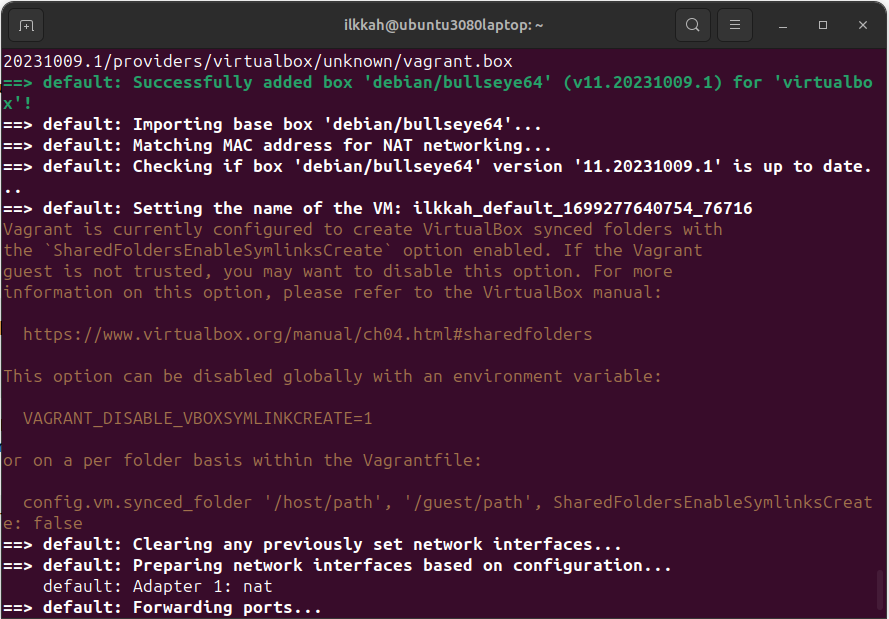Click the search icon in header bar
Viewport: 889px width, 619px height.
[x=692, y=24]
